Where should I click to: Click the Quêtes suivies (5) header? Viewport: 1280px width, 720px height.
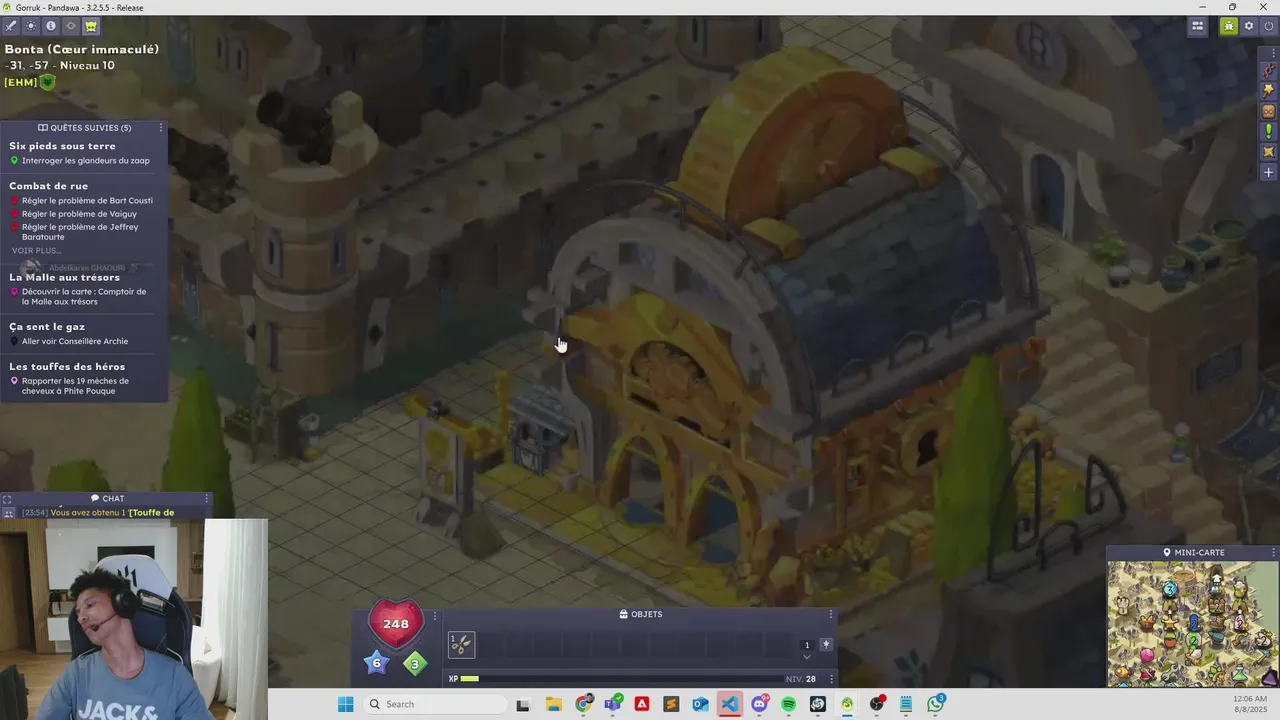click(84, 128)
